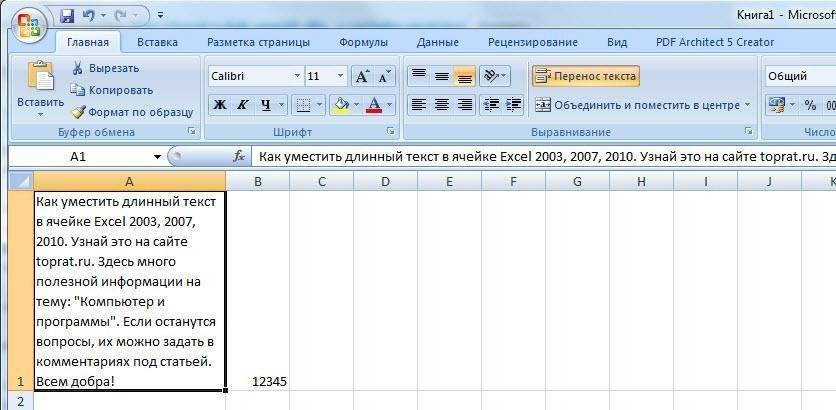Open the Вставить paste options arrow

pos(41,115)
